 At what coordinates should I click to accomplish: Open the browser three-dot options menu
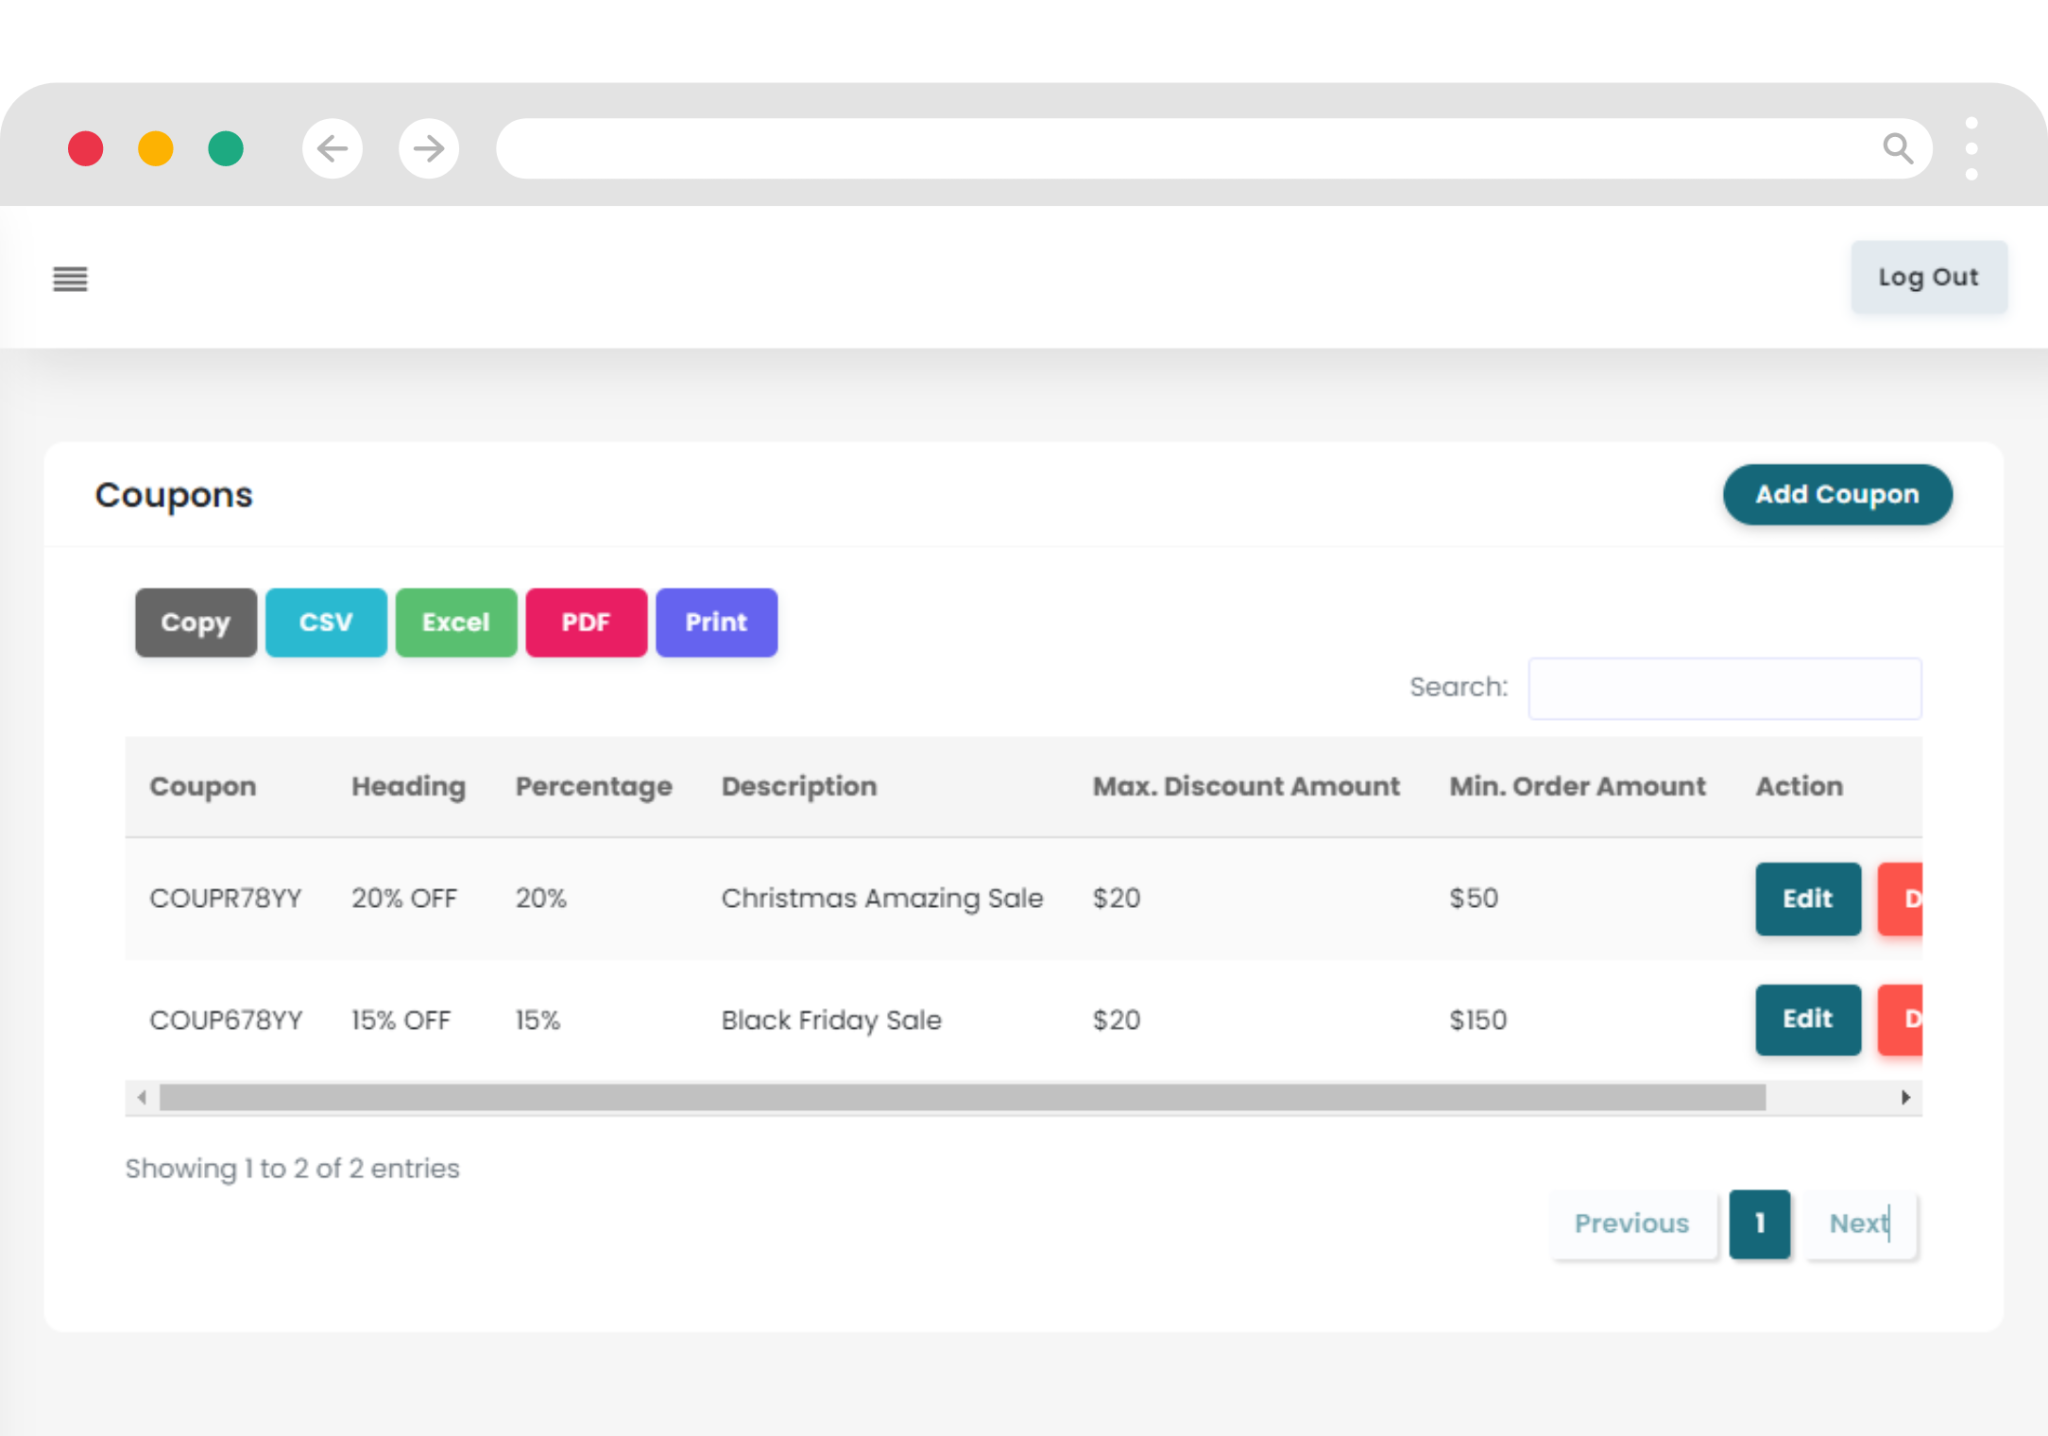pyautogui.click(x=1972, y=148)
